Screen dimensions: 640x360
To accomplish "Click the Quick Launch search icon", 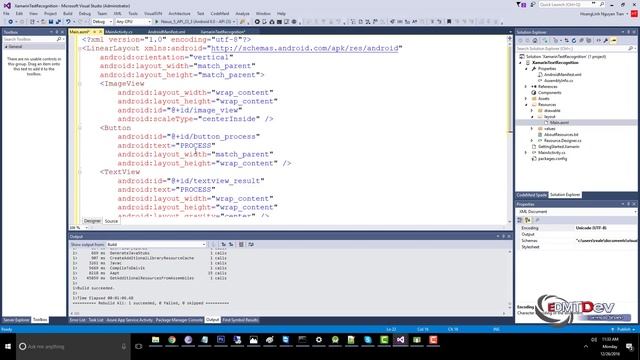I will 602,4.
